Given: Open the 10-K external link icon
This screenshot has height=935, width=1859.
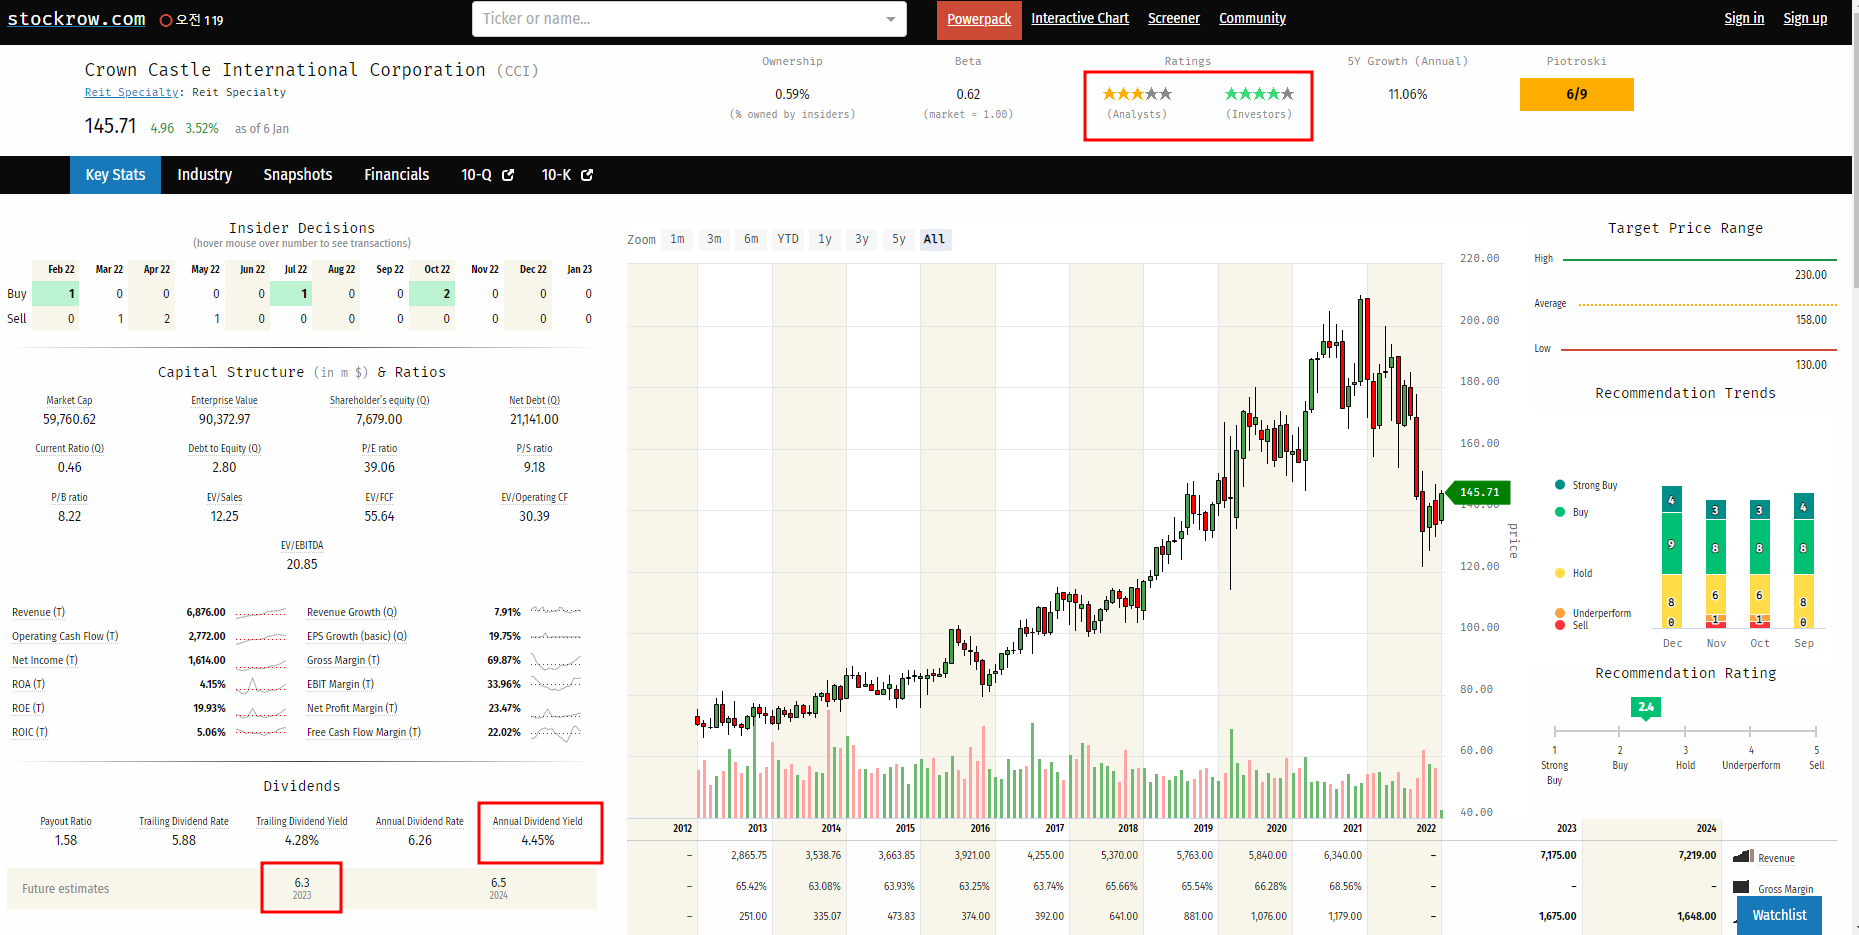Looking at the screenshot, I should (587, 175).
